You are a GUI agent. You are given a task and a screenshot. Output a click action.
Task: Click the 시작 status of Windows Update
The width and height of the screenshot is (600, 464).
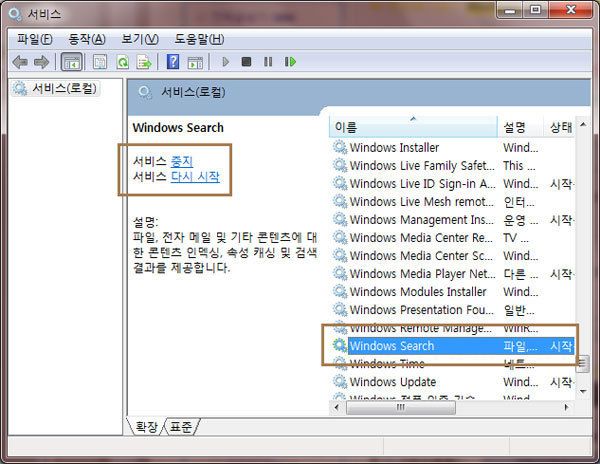561,382
